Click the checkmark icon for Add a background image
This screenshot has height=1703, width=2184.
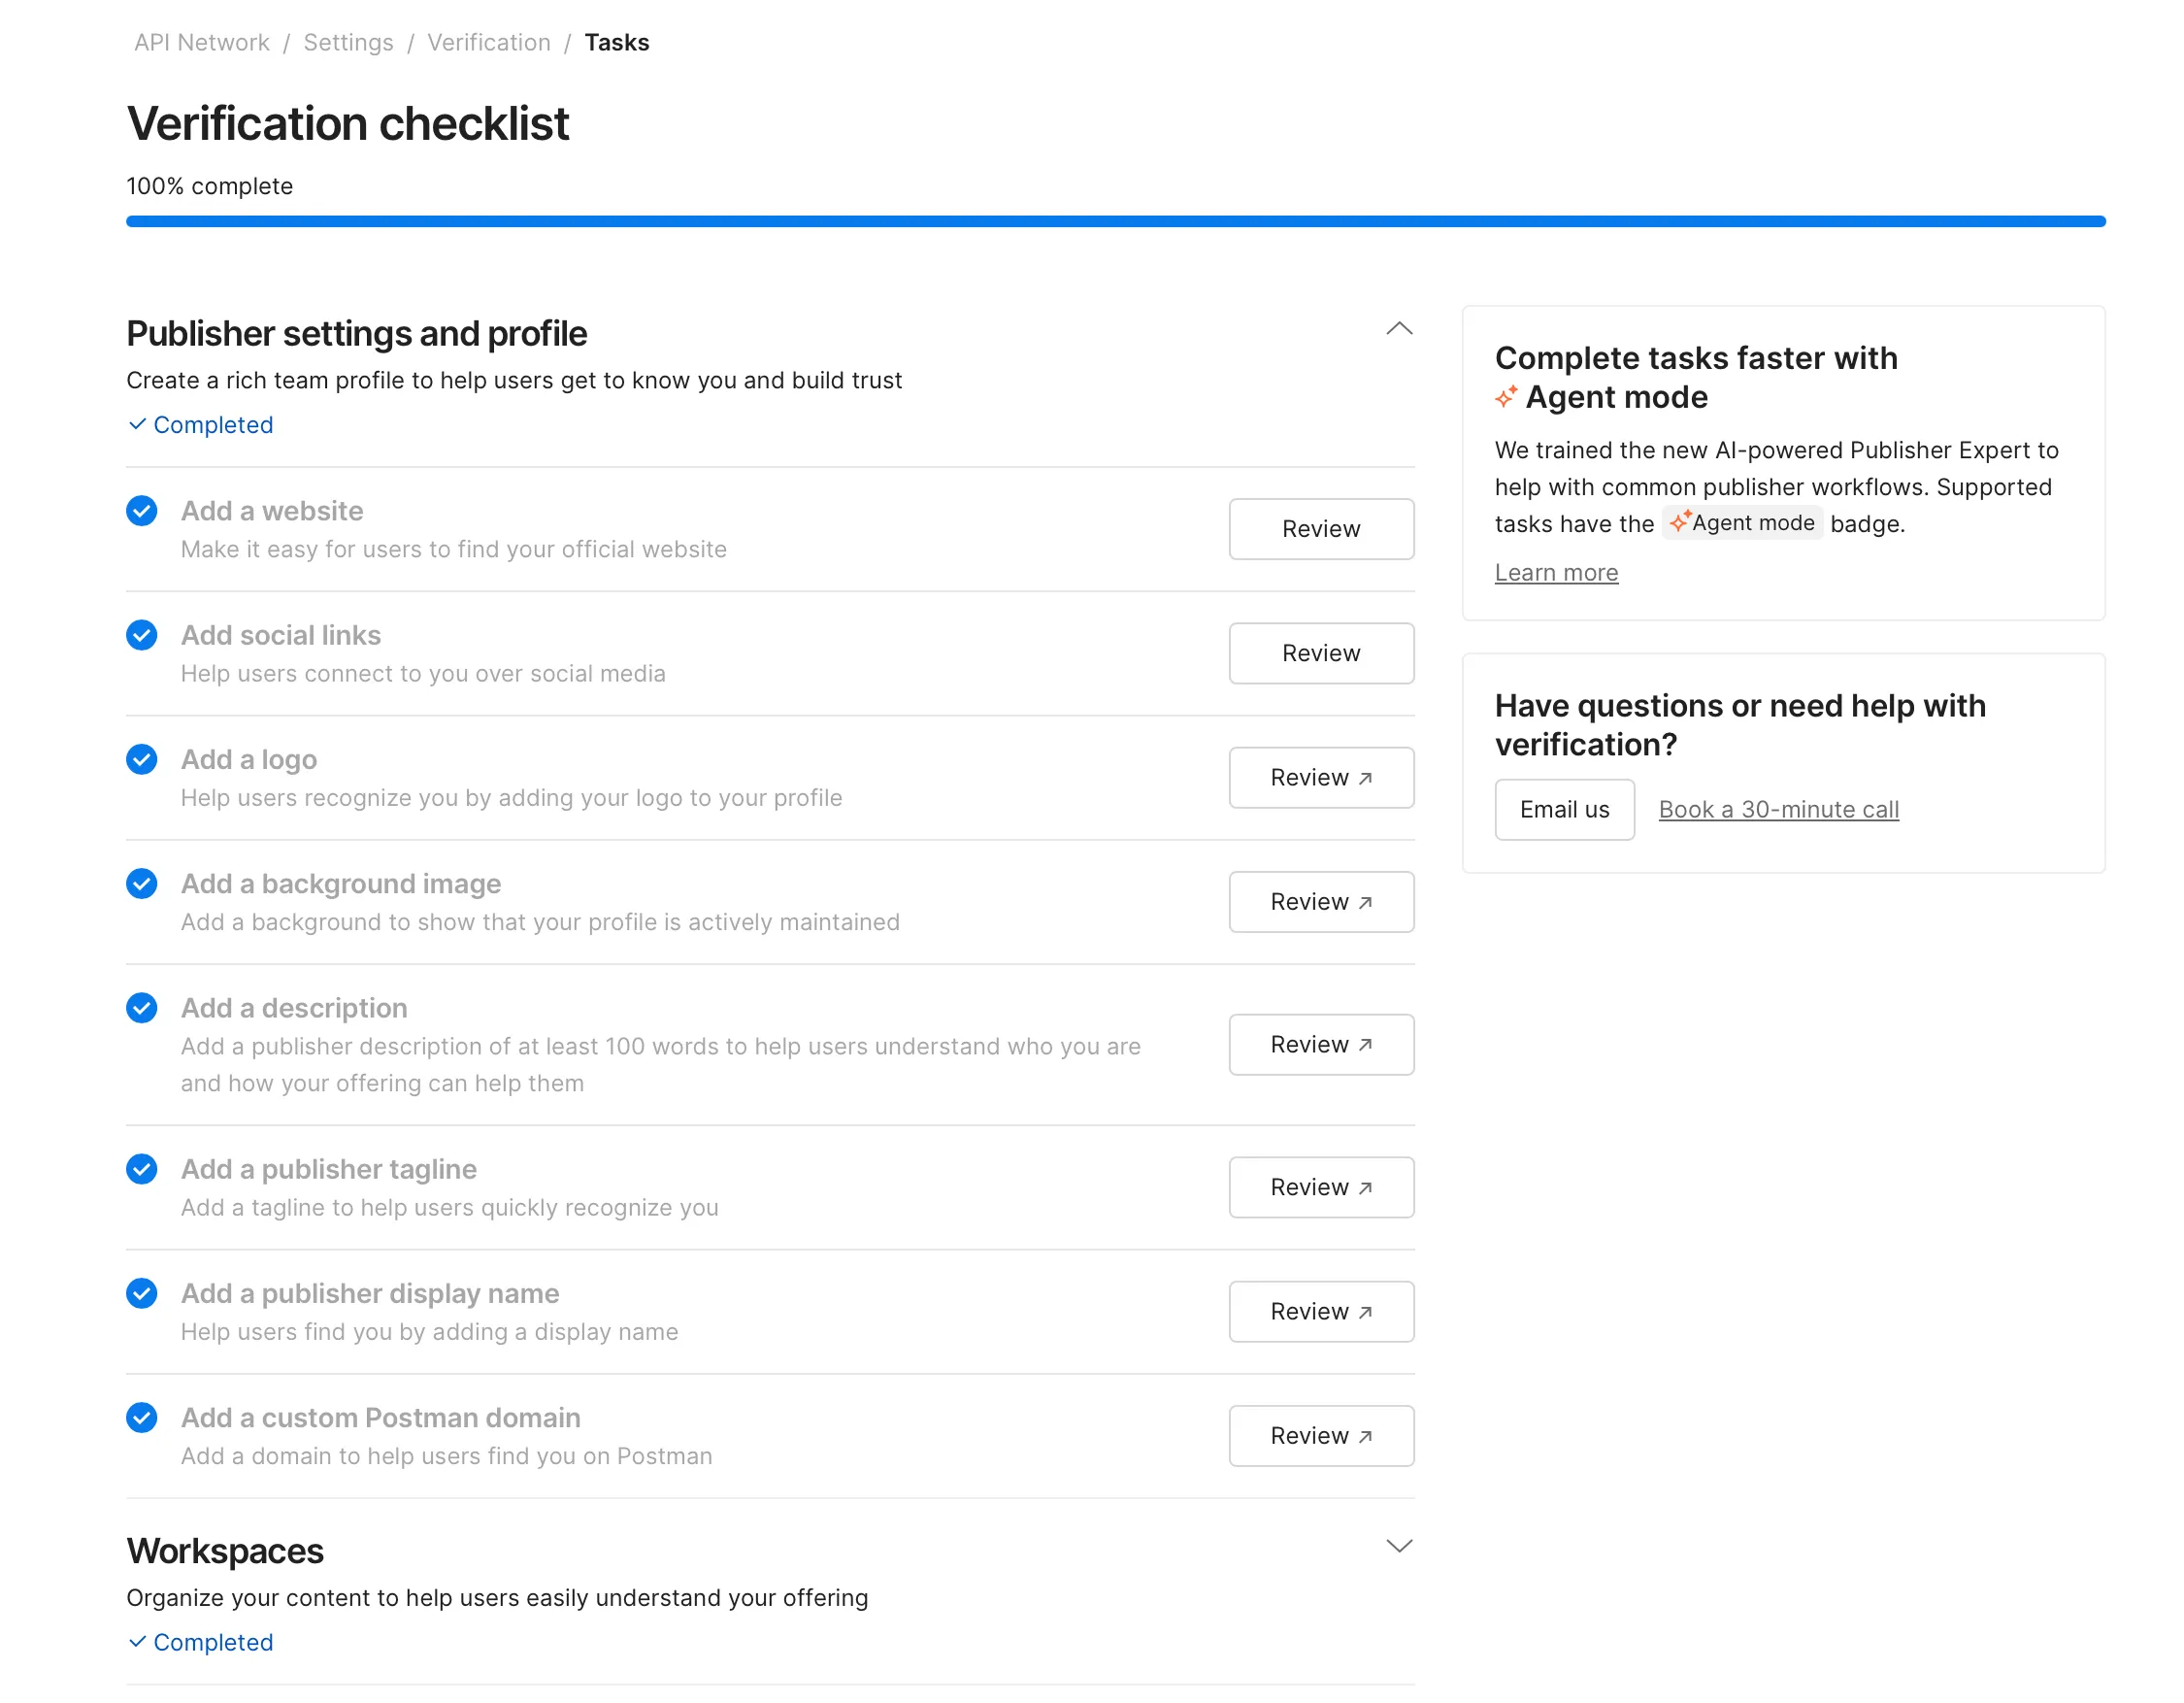[x=141, y=883]
